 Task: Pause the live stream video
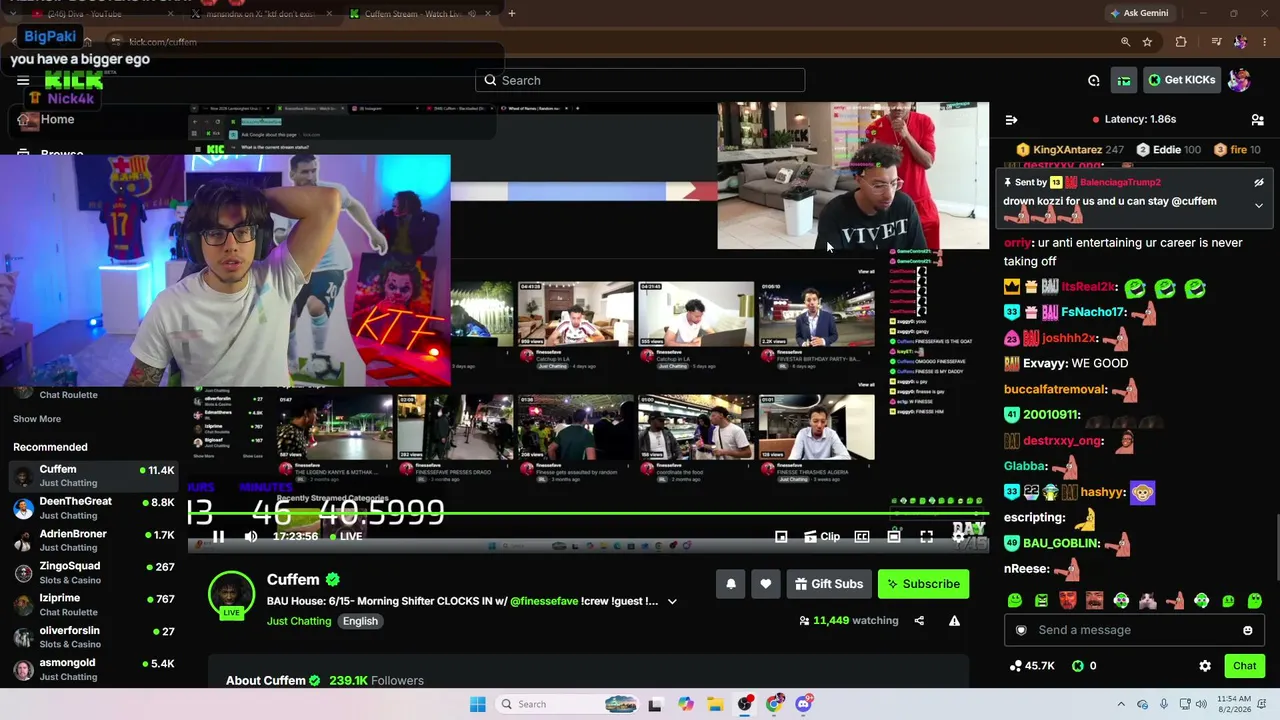click(218, 537)
